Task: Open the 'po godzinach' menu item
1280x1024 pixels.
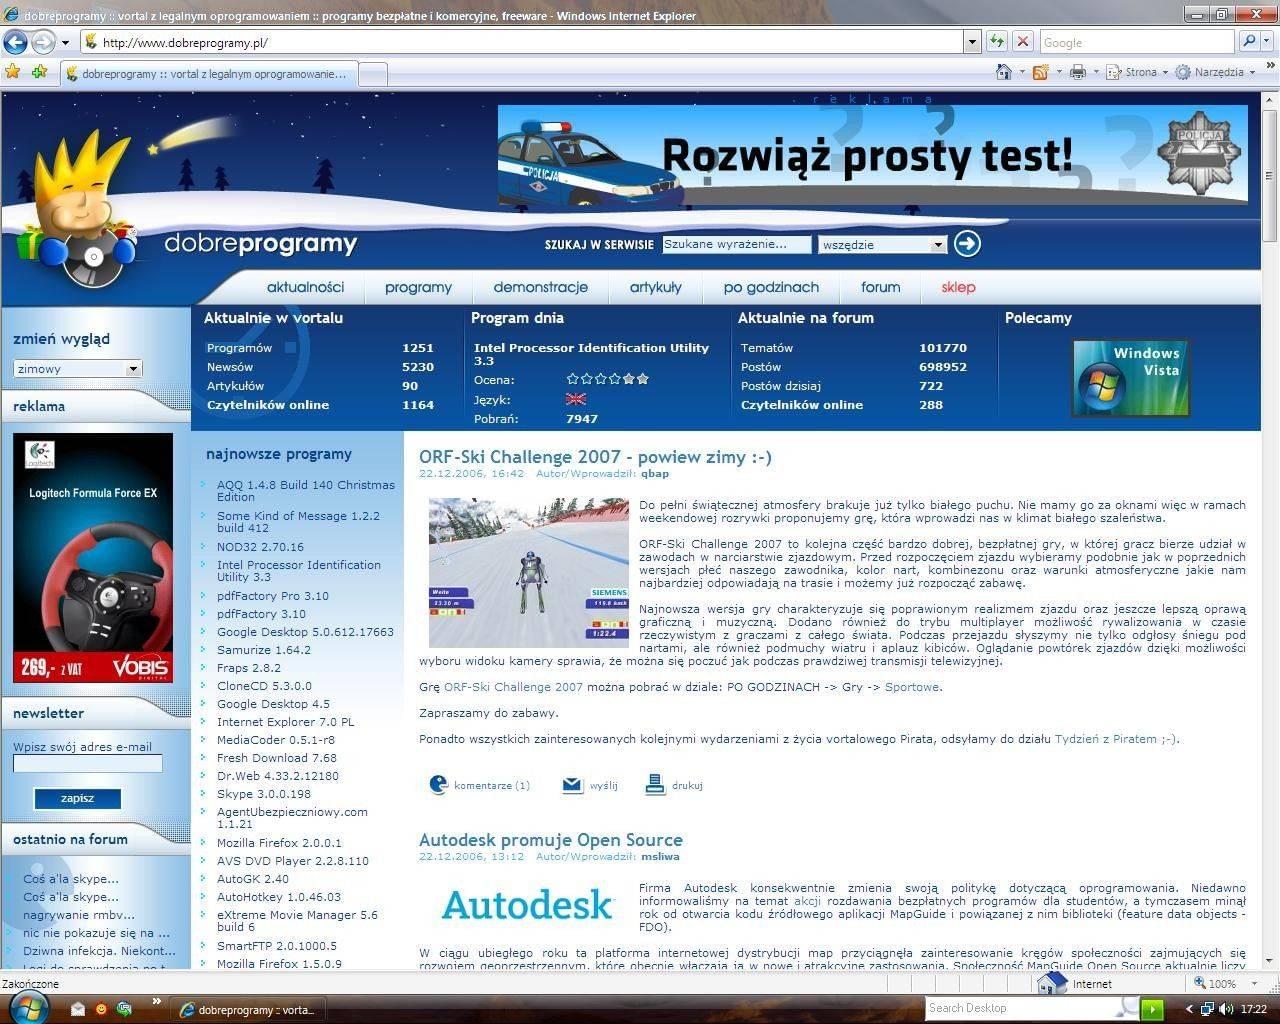Action: tap(771, 287)
